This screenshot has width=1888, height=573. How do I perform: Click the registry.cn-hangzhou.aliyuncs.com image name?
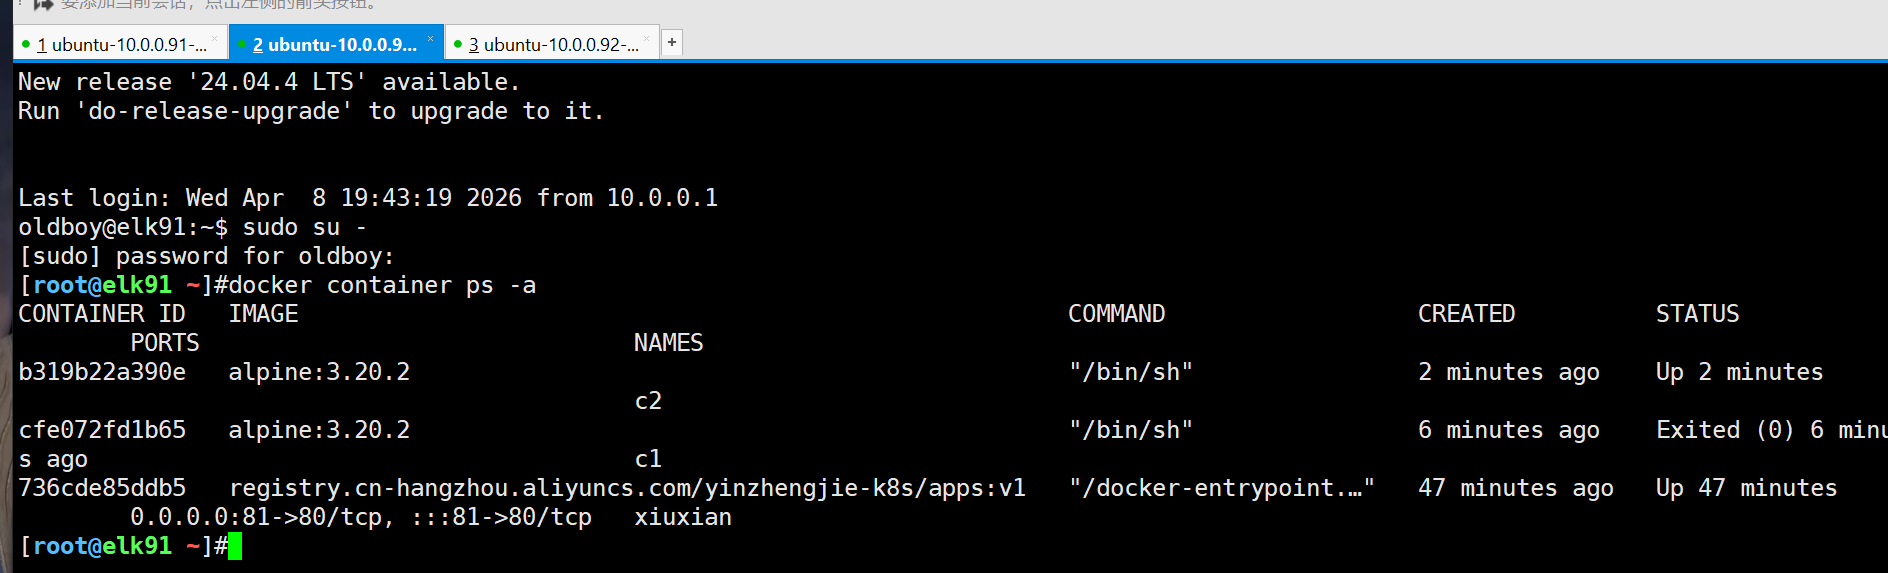point(627,488)
